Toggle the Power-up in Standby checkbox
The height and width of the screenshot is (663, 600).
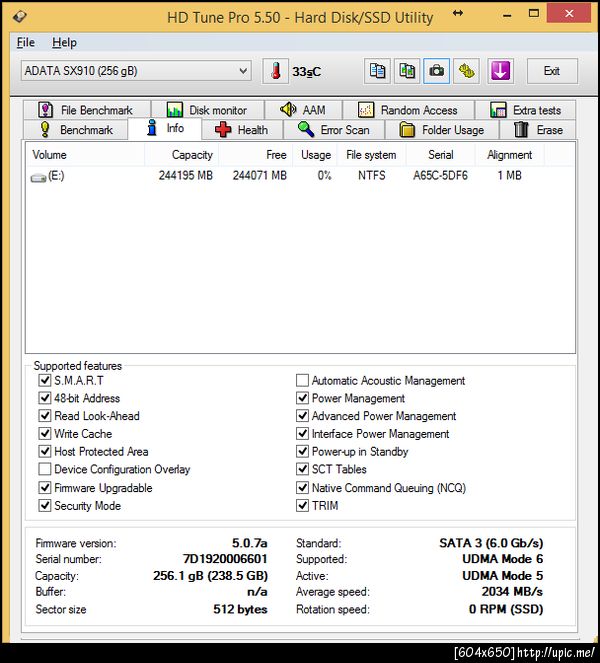[302, 451]
